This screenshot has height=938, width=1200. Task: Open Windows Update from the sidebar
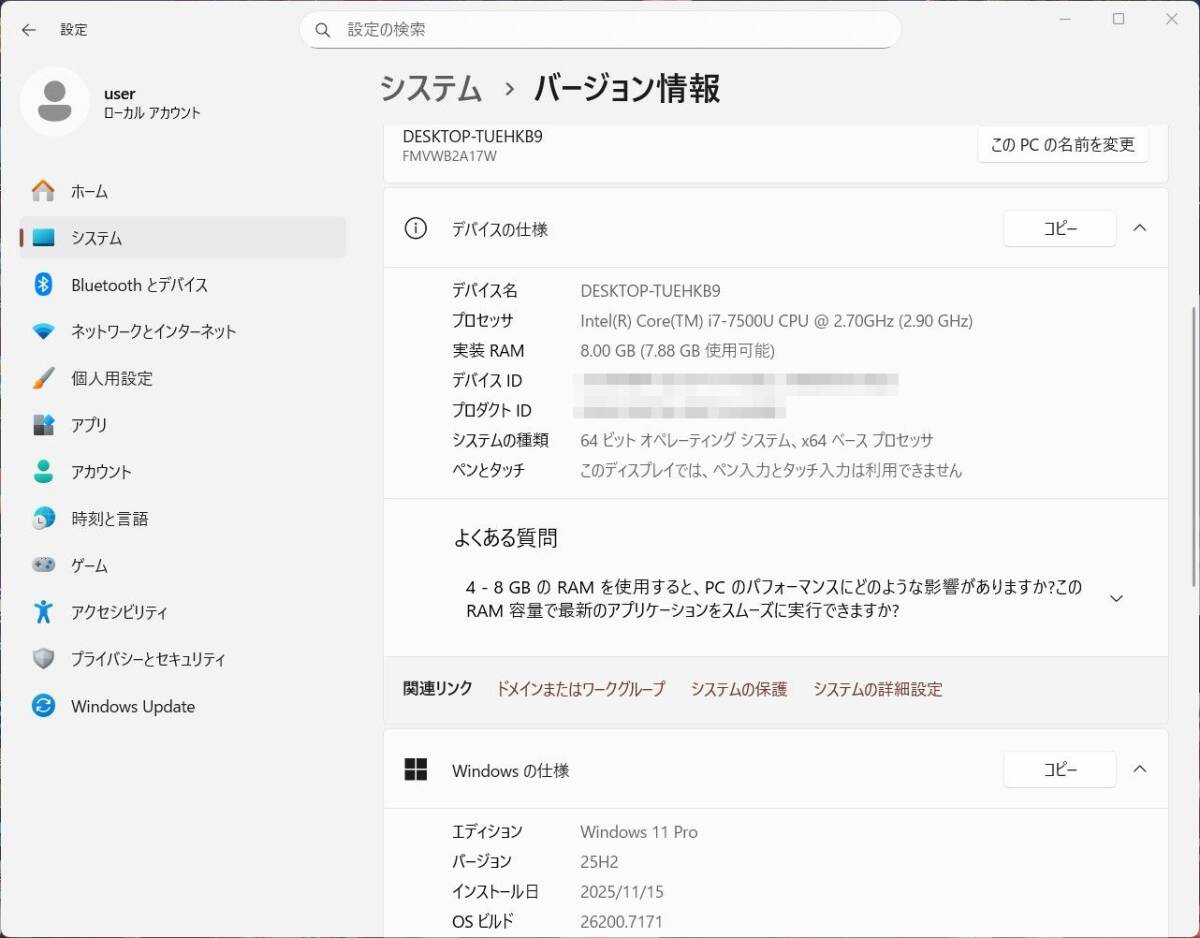(x=132, y=706)
